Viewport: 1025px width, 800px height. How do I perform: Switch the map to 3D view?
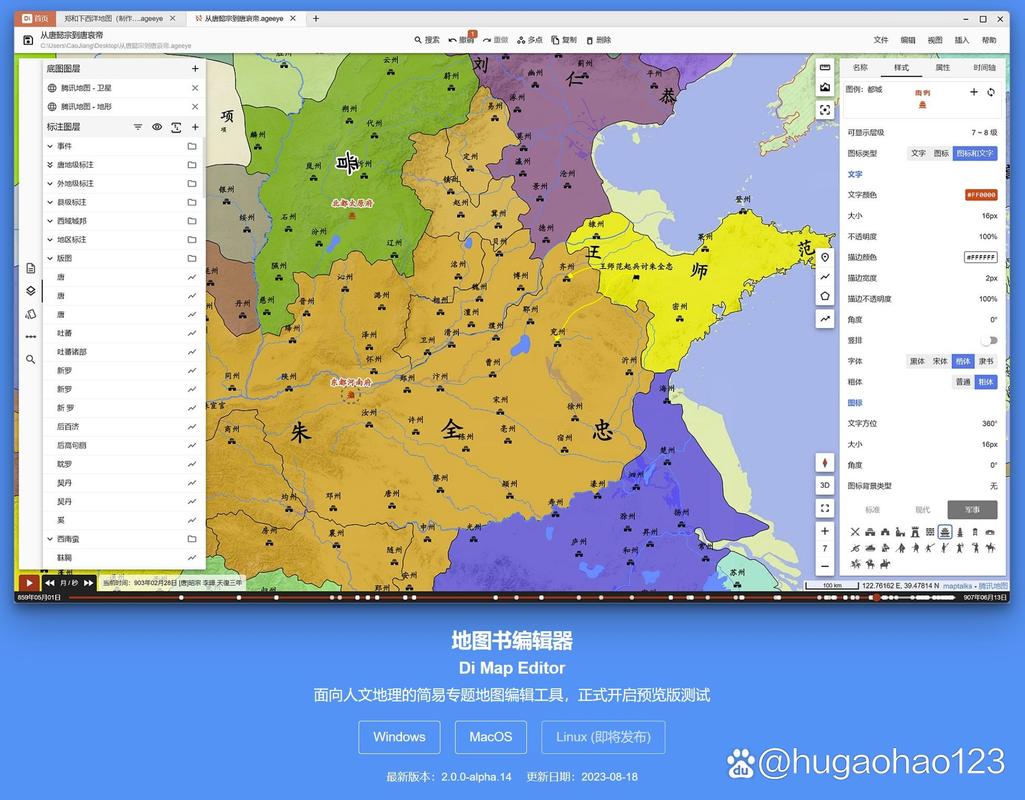click(825, 485)
